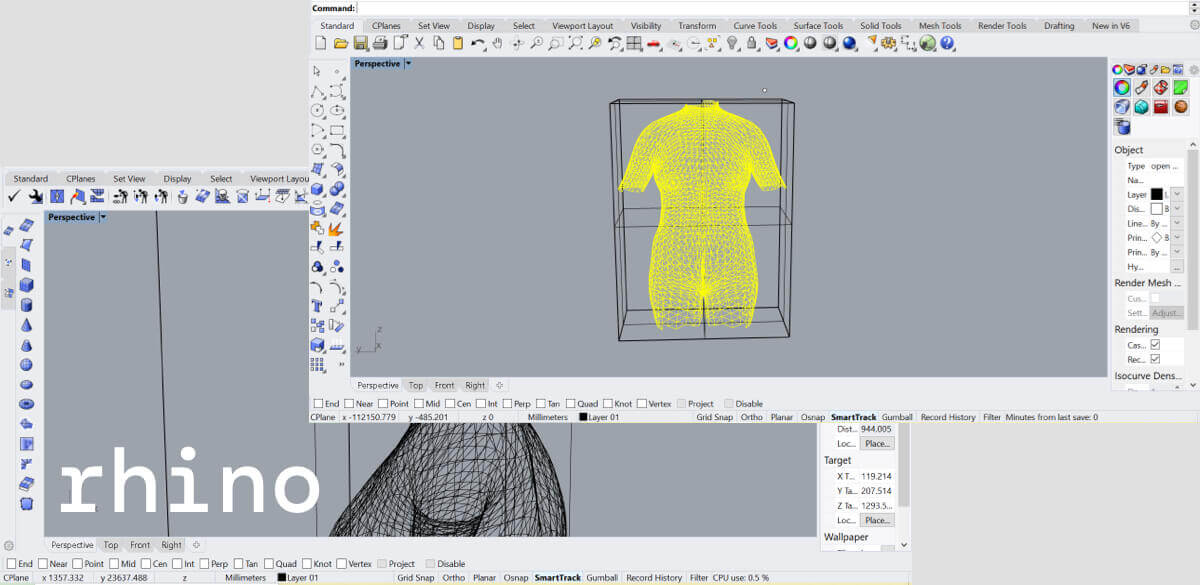Image resolution: width=1200 pixels, height=585 pixels.
Task: Click the Paste clipboard icon
Action: (458, 43)
